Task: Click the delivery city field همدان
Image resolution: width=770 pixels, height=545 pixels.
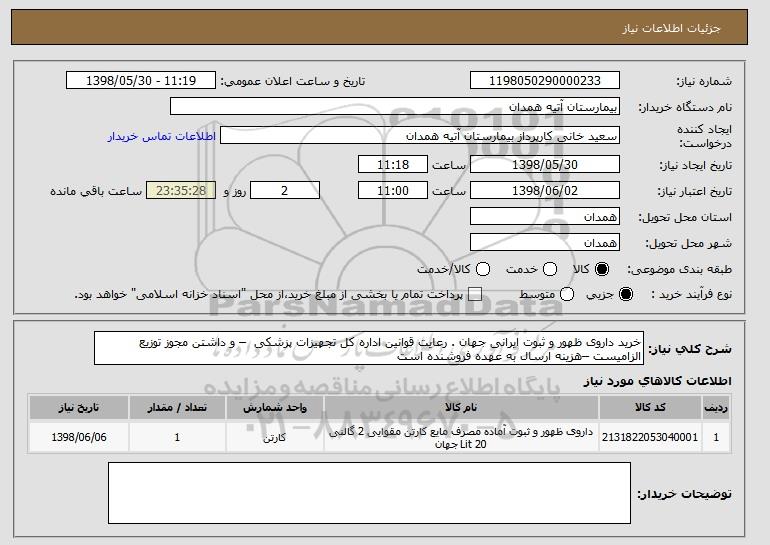Action: point(545,243)
